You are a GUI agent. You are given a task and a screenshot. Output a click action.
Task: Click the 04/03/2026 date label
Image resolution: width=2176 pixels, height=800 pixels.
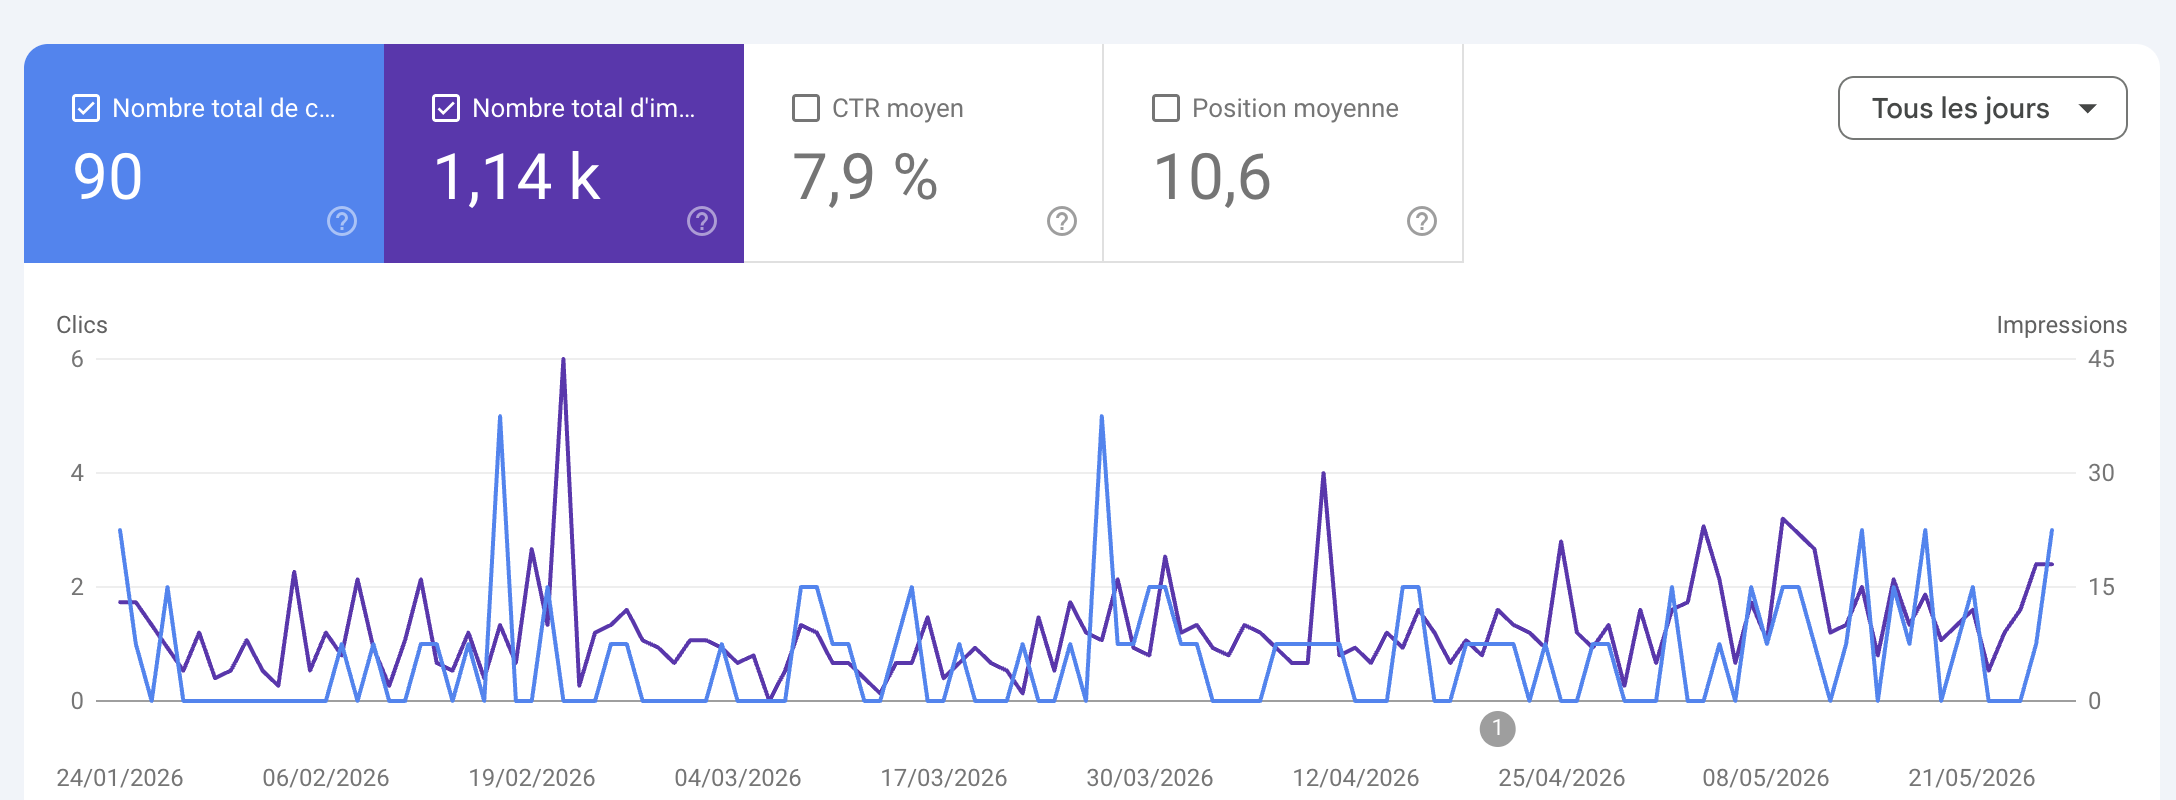point(738,778)
